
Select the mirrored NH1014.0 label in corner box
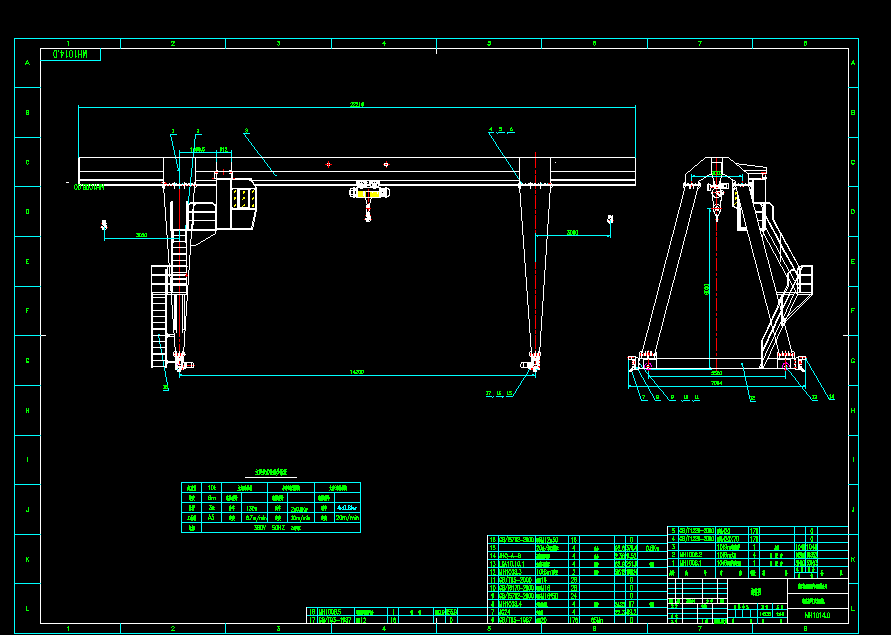(70, 55)
